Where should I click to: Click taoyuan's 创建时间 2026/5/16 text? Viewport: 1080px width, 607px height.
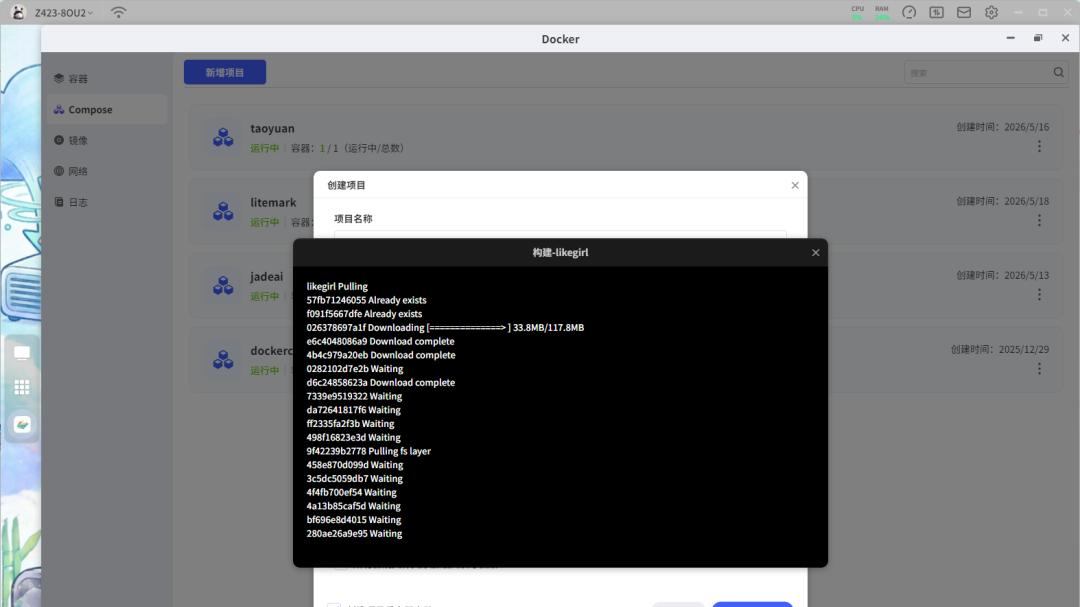(1003, 127)
